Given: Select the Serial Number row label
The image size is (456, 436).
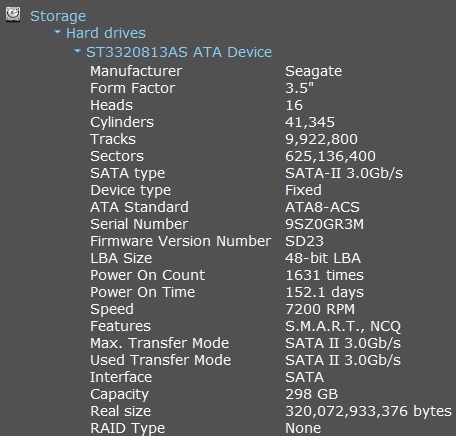Looking at the screenshot, I should coord(139,224).
